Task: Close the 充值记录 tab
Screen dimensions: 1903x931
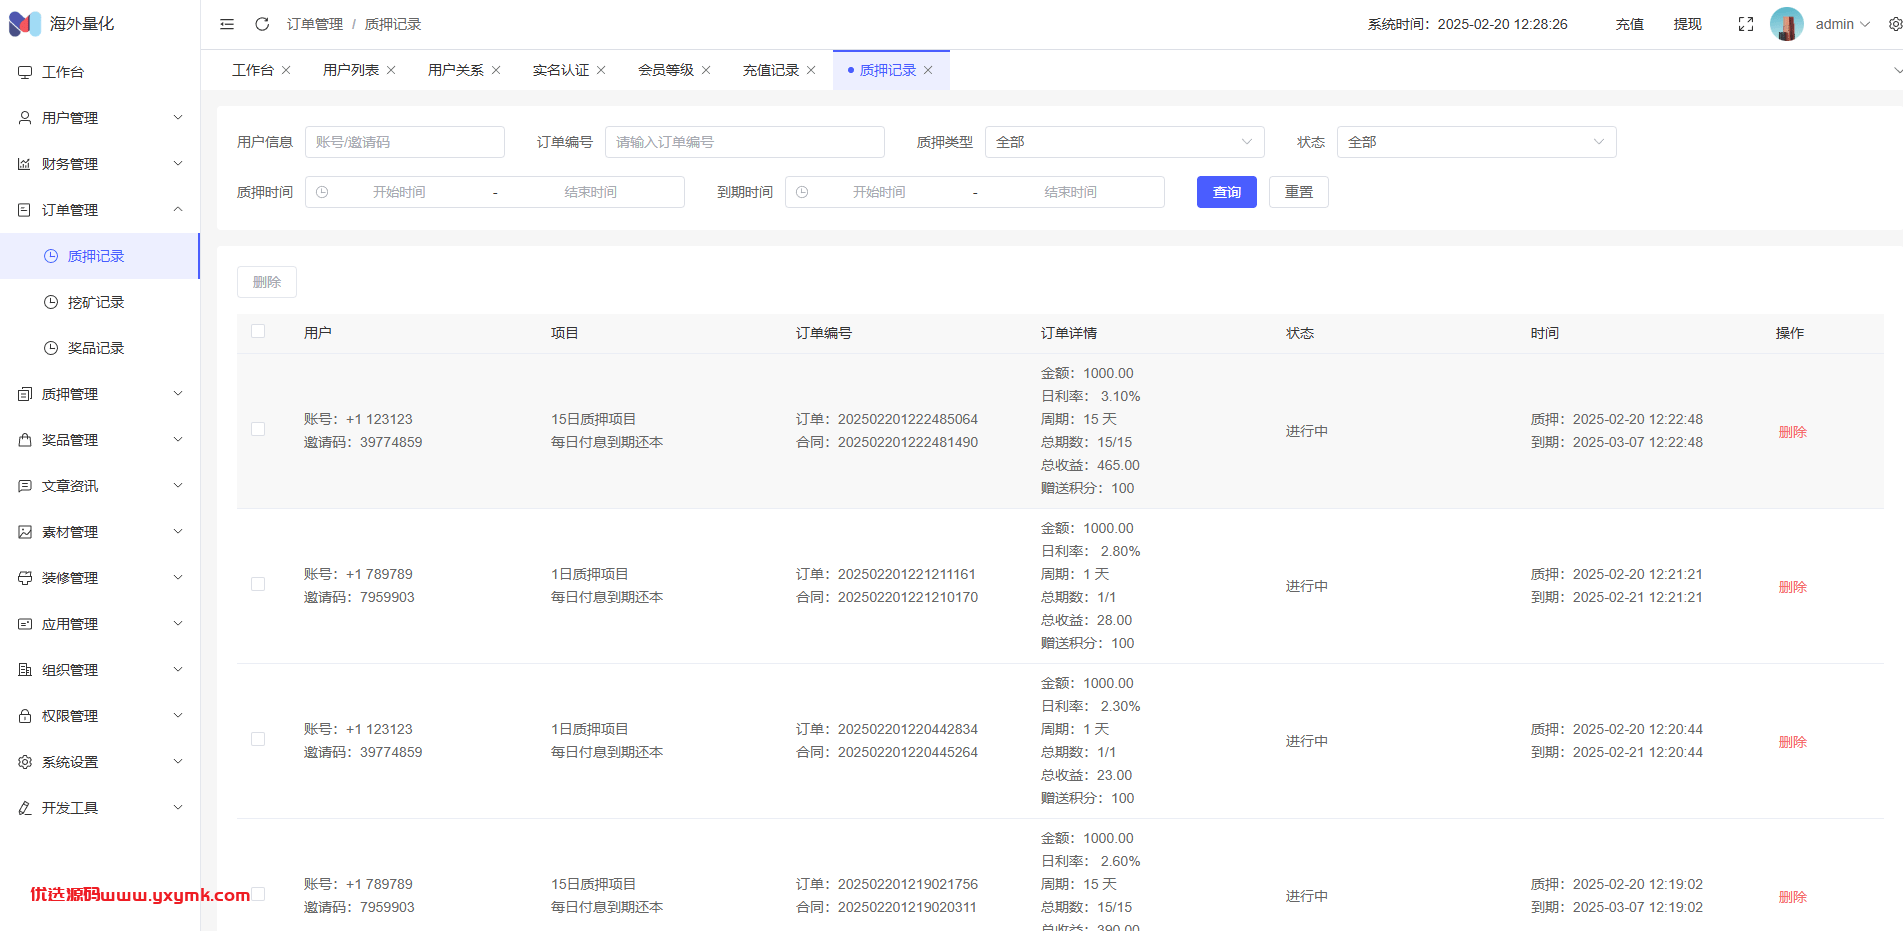Action: pos(811,70)
